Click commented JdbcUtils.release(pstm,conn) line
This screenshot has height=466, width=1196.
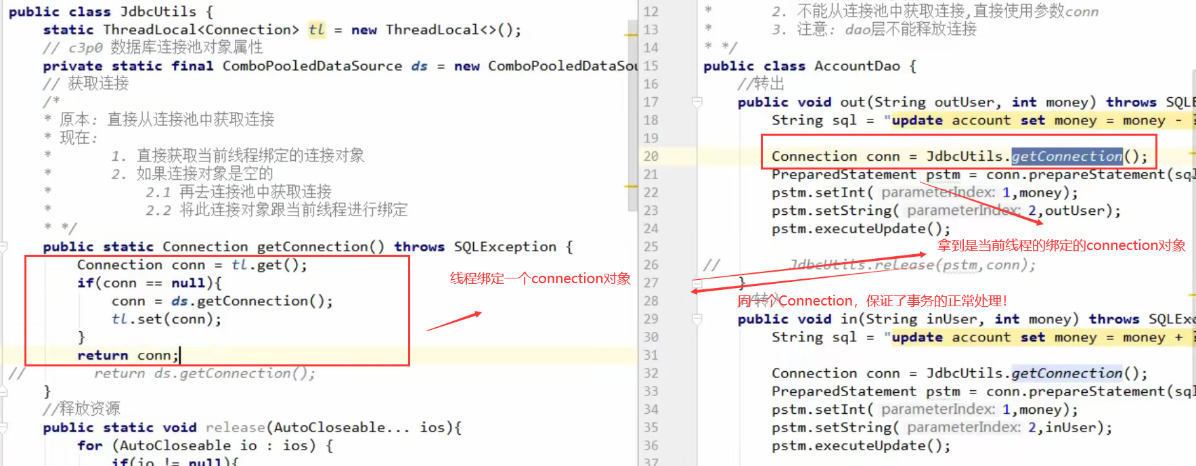click(x=913, y=265)
